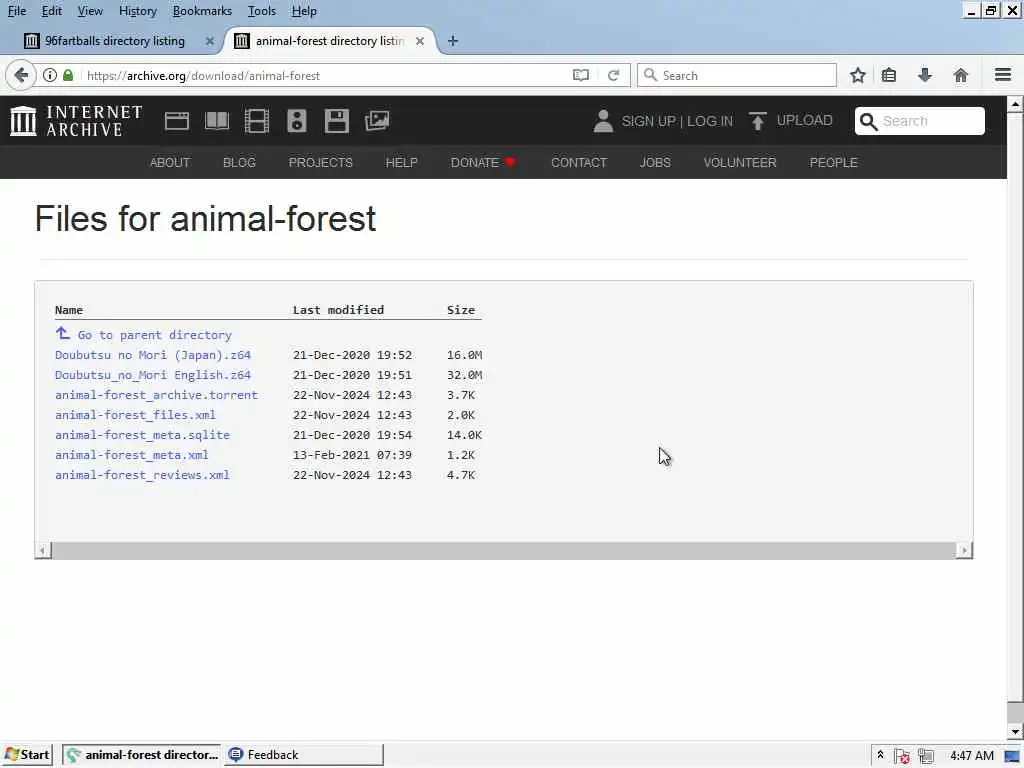The height and width of the screenshot is (768, 1024).
Task: Toggle Reader View icon in address bar
Action: point(581,75)
